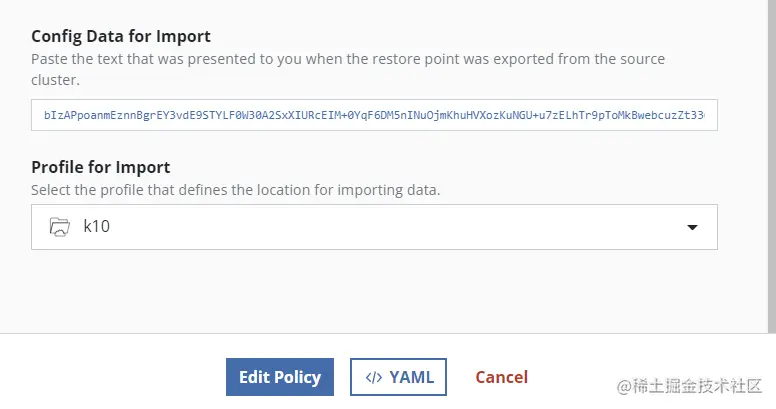The height and width of the screenshot is (409, 776).
Task: Click the Juejin watermark logo icon
Action: [x=625, y=384]
